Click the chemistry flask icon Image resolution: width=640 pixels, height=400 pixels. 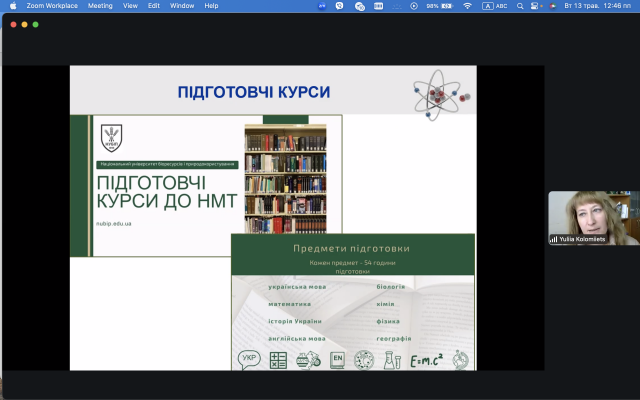(x=391, y=359)
